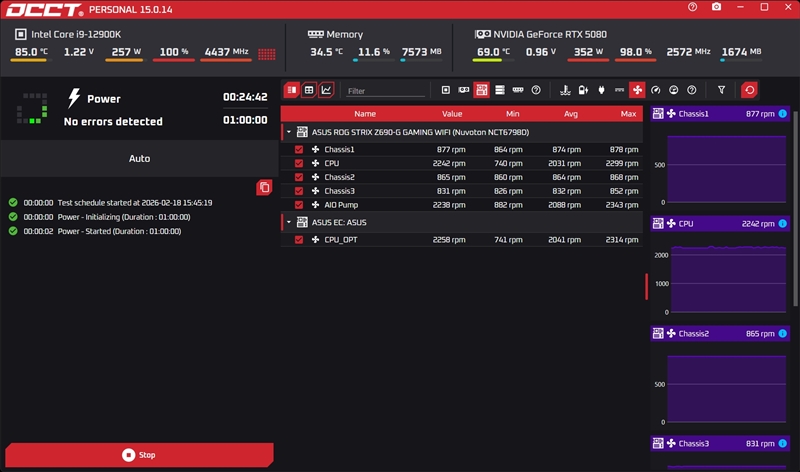Toggle frequency gauge sensor filter icon

pos(656,90)
